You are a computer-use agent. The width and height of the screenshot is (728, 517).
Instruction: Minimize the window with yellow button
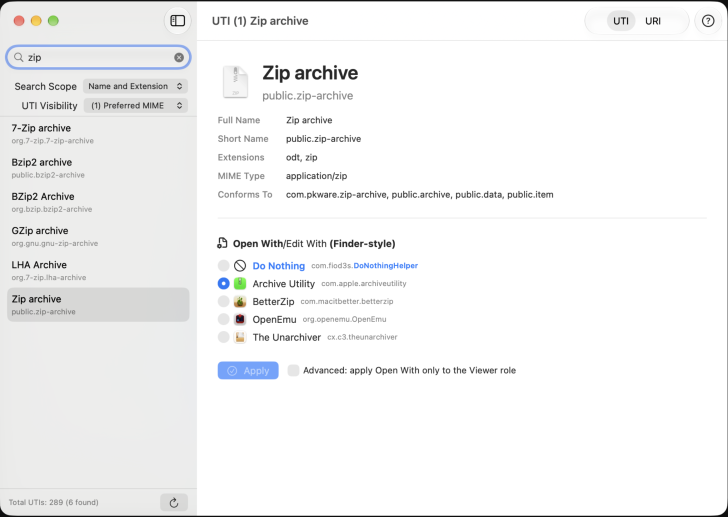[36, 20]
